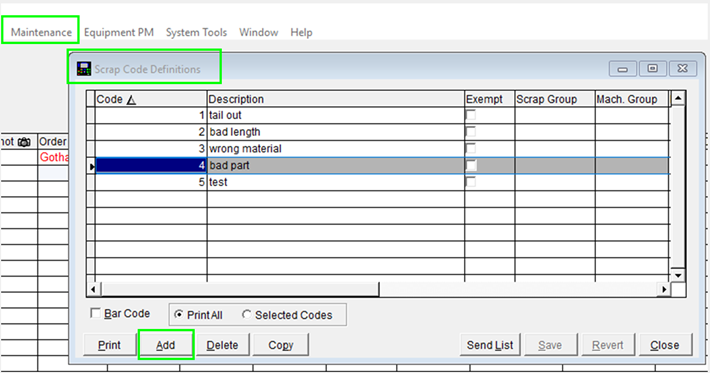Click the Send List button
The height and width of the screenshot is (373, 710).
pos(490,345)
